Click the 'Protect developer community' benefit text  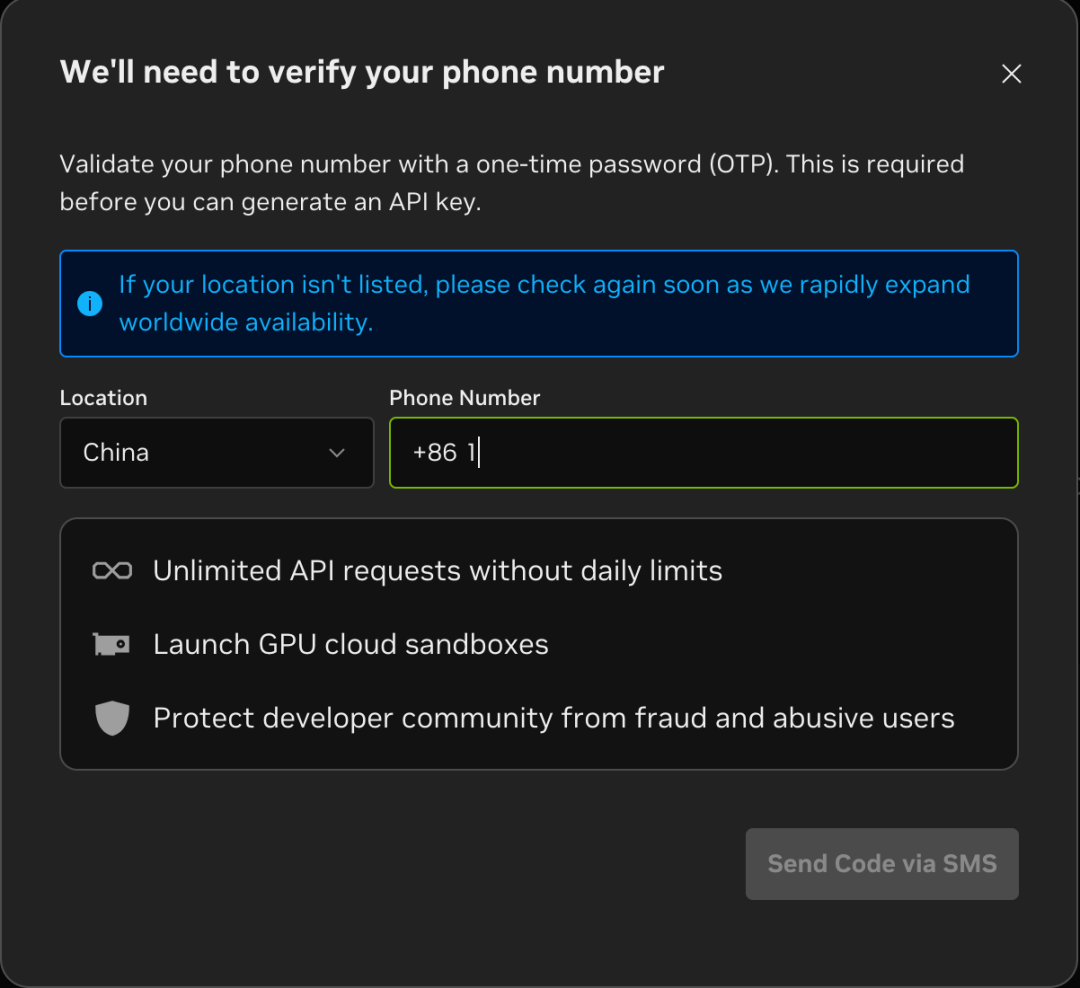click(554, 717)
